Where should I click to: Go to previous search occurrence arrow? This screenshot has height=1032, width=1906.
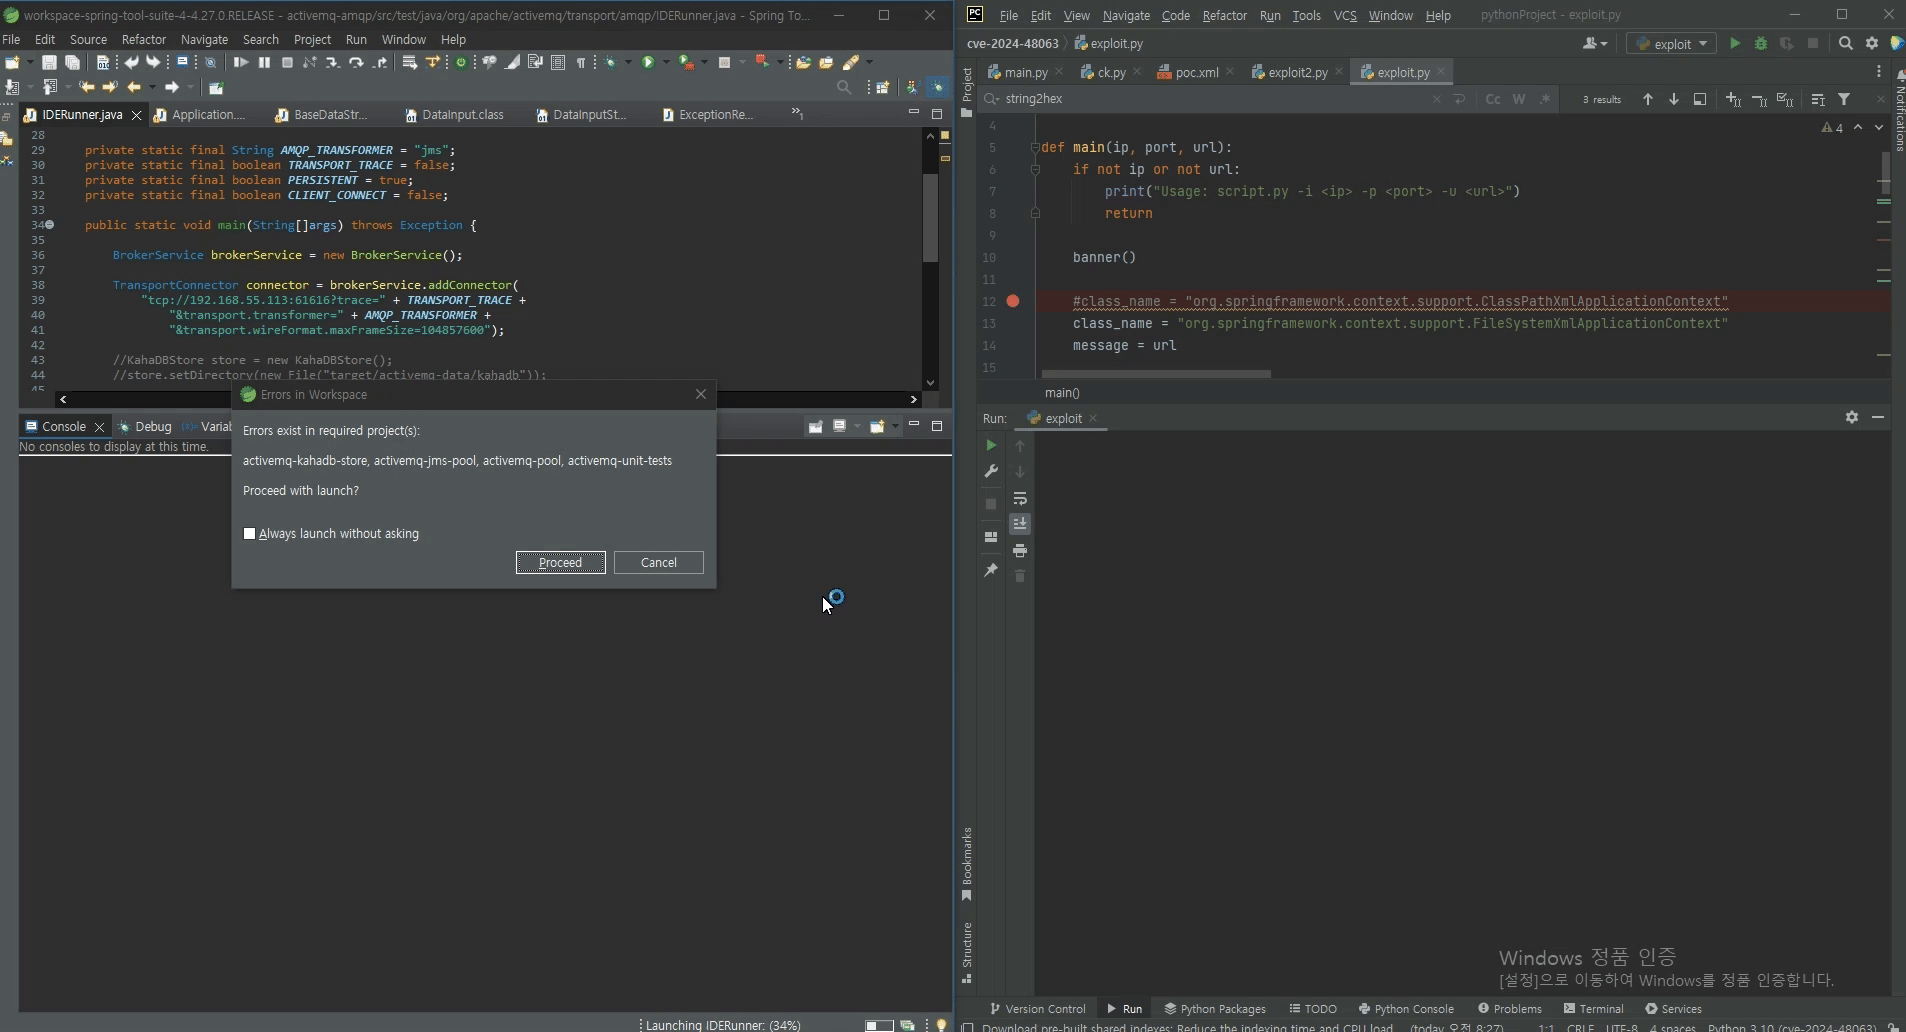click(1647, 99)
